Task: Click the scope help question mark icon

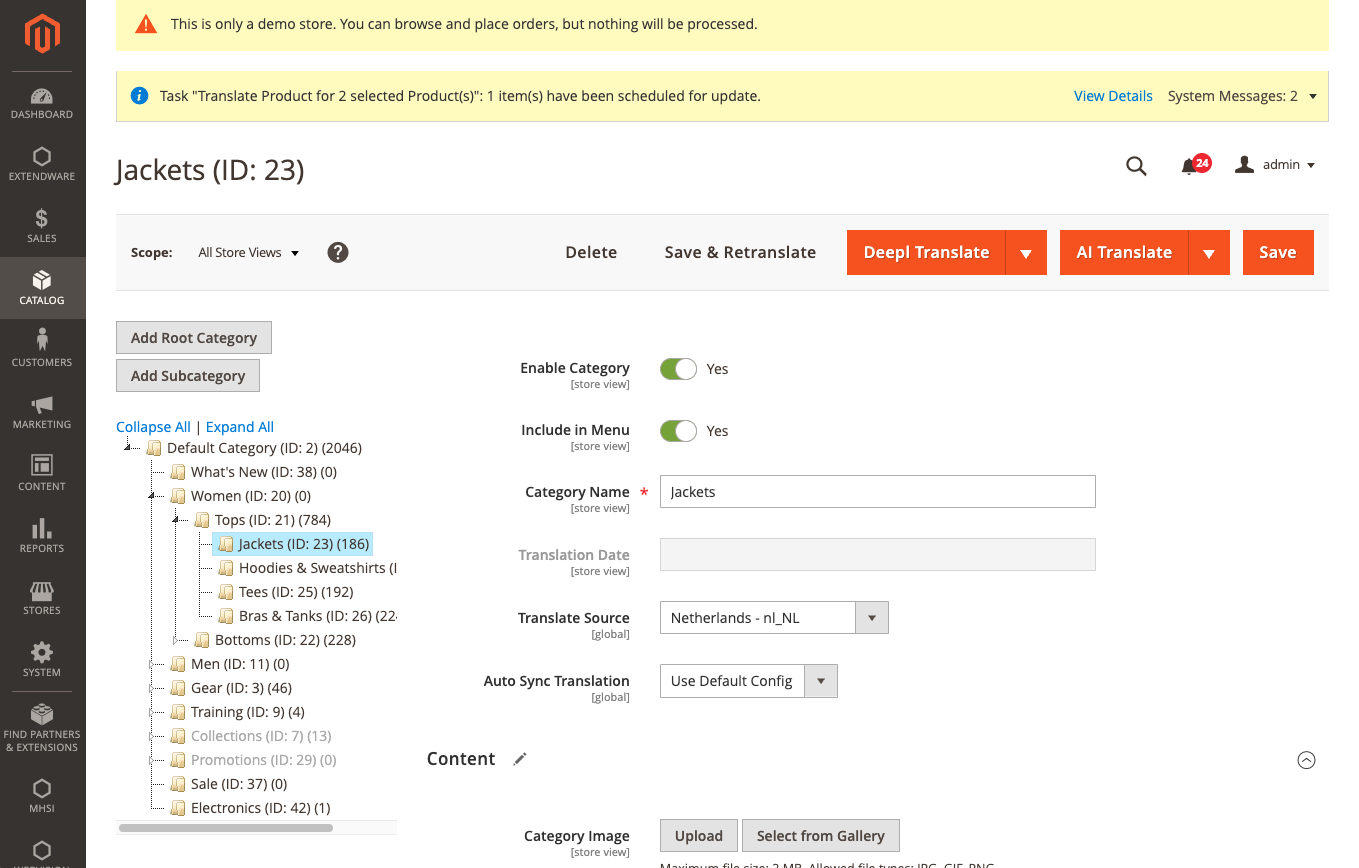Action: point(338,253)
